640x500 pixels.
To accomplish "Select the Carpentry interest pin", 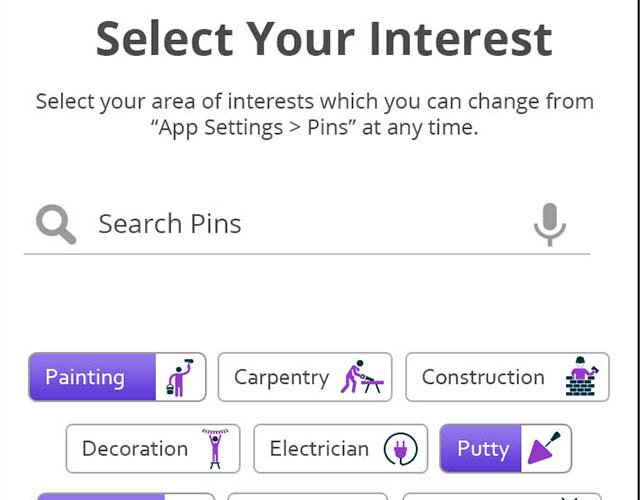I will click(281, 377).
